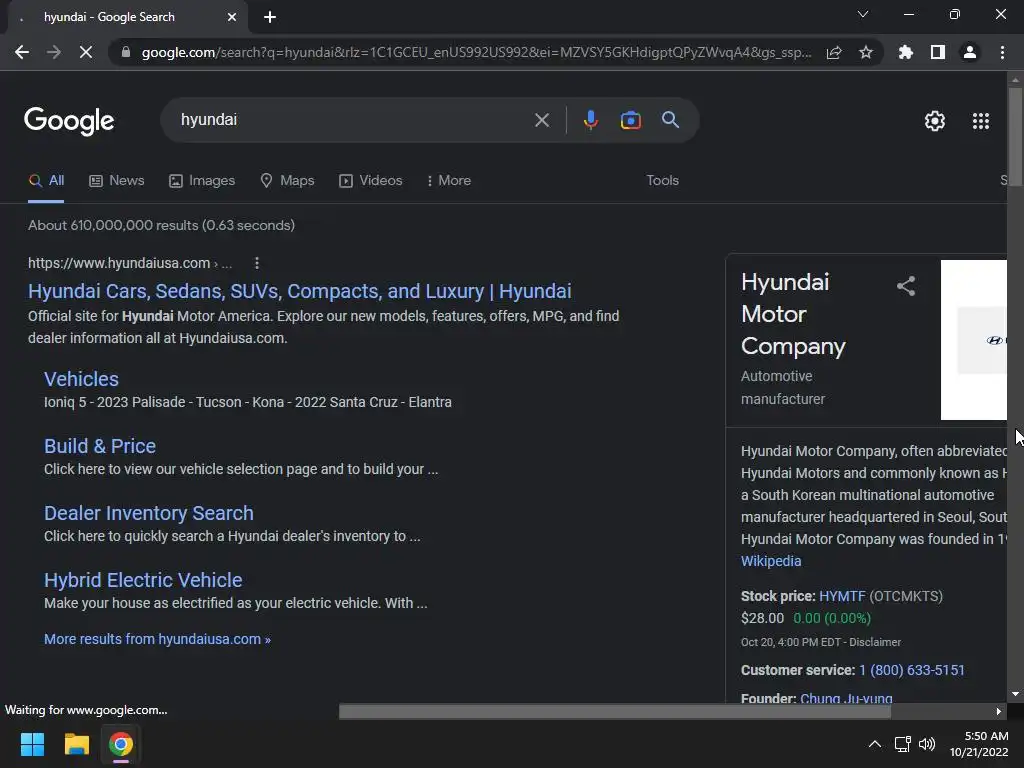
Task: Open the Chrome profile menu
Action: 970,52
